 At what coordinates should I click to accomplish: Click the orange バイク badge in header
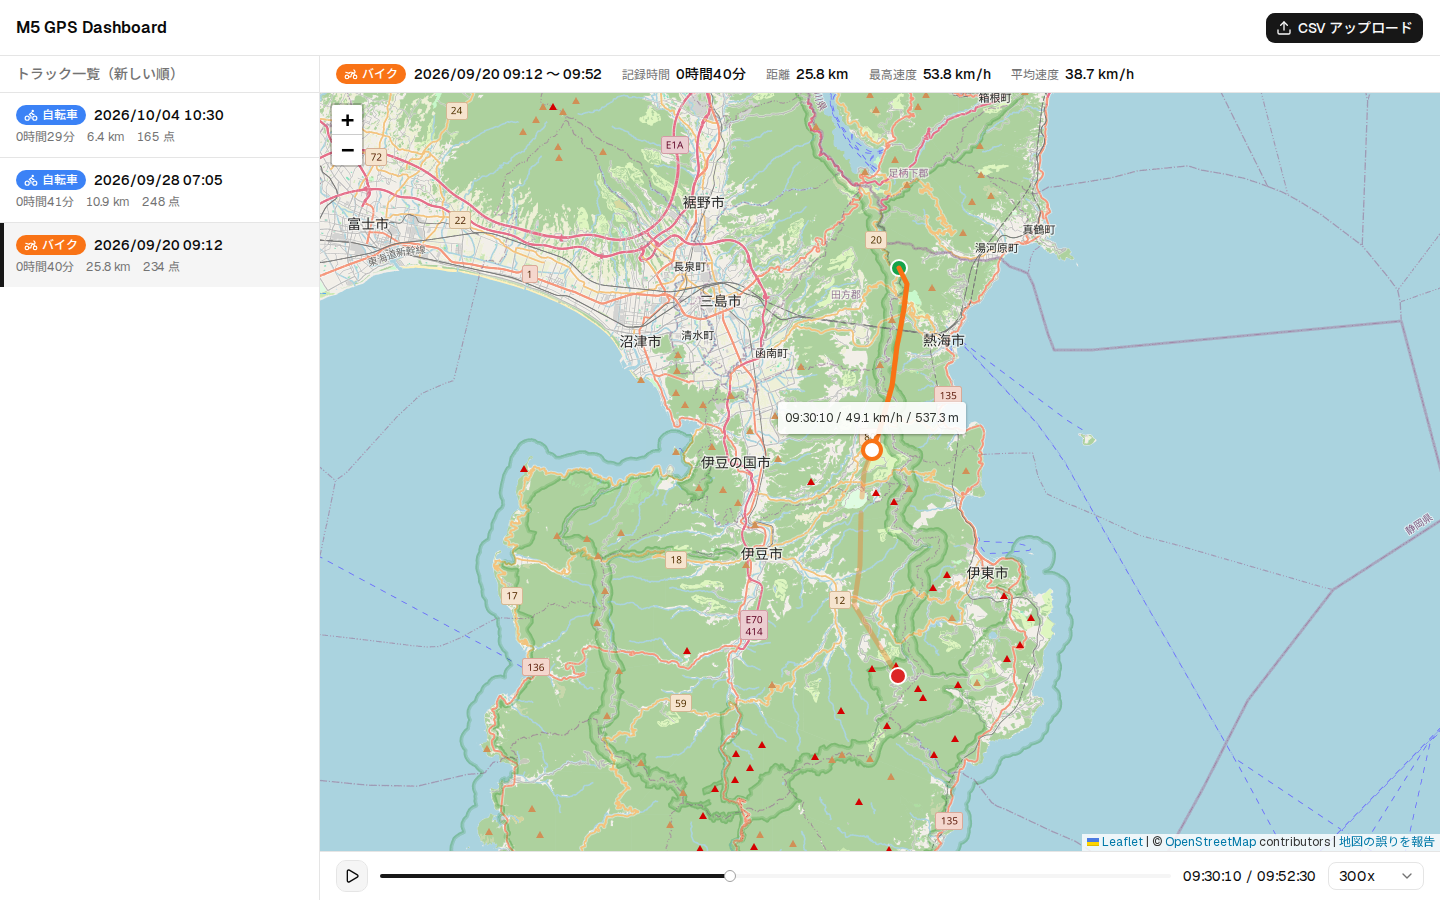click(x=371, y=74)
